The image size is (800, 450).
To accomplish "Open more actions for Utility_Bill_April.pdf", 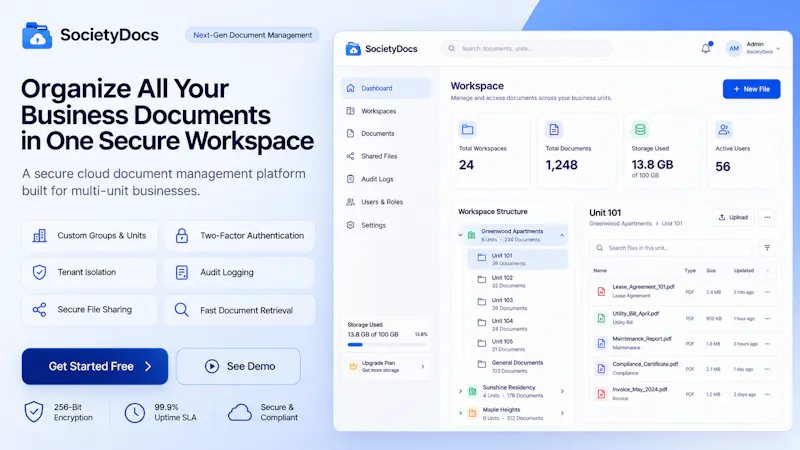I will pos(767,318).
